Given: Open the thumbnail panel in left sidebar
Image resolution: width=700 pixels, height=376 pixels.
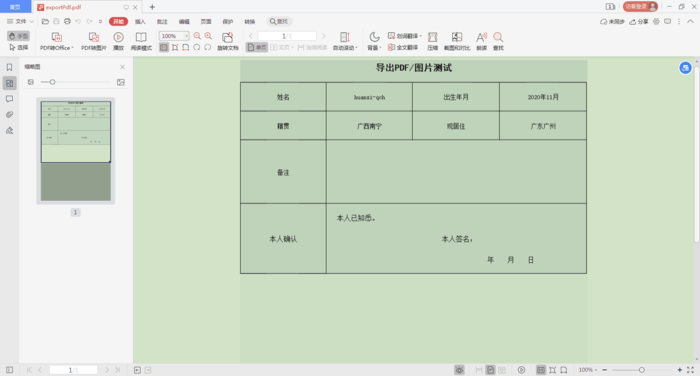Looking at the screenshot, I should click(9, 83).
